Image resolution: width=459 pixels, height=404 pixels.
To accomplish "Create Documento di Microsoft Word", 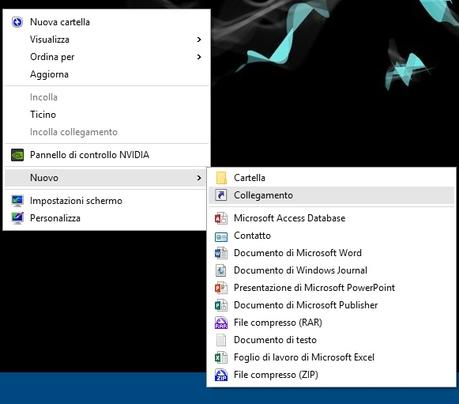I will click(x=331, y=253).
